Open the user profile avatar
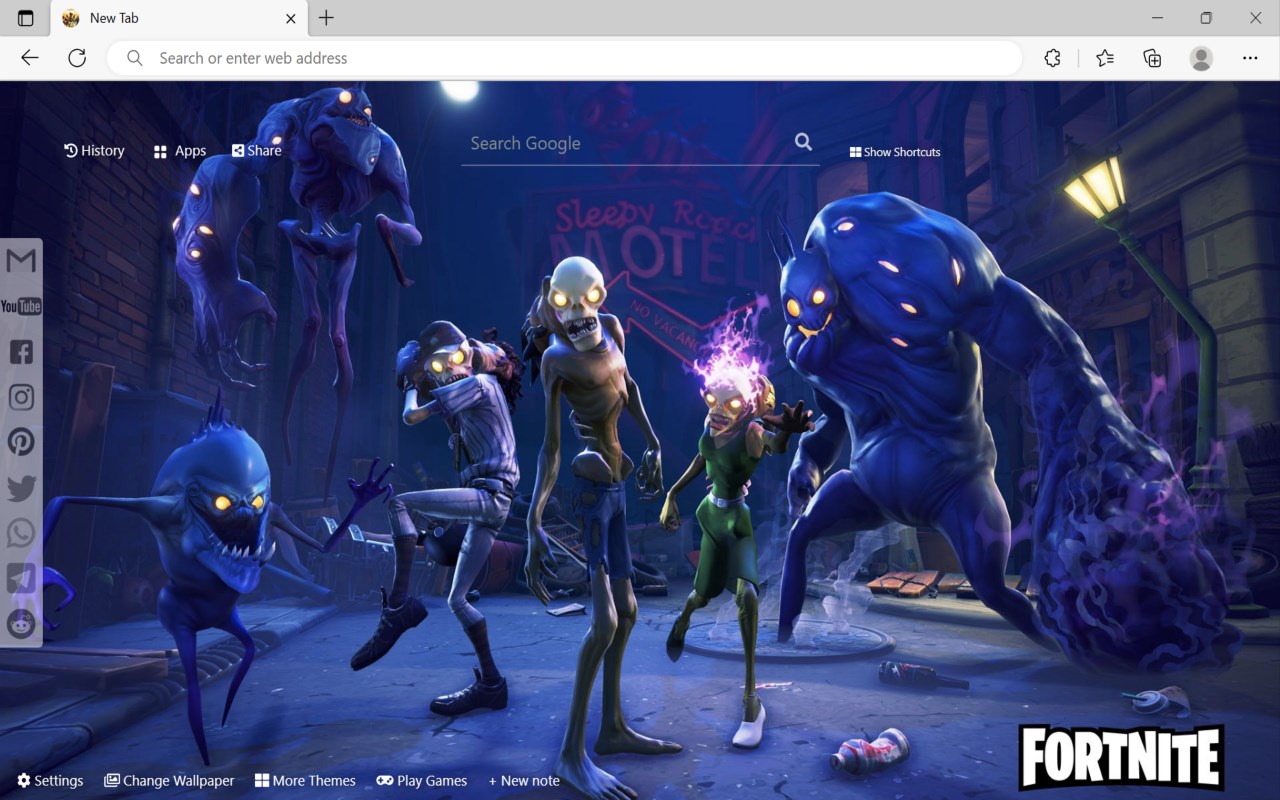 pos(1201,58)
